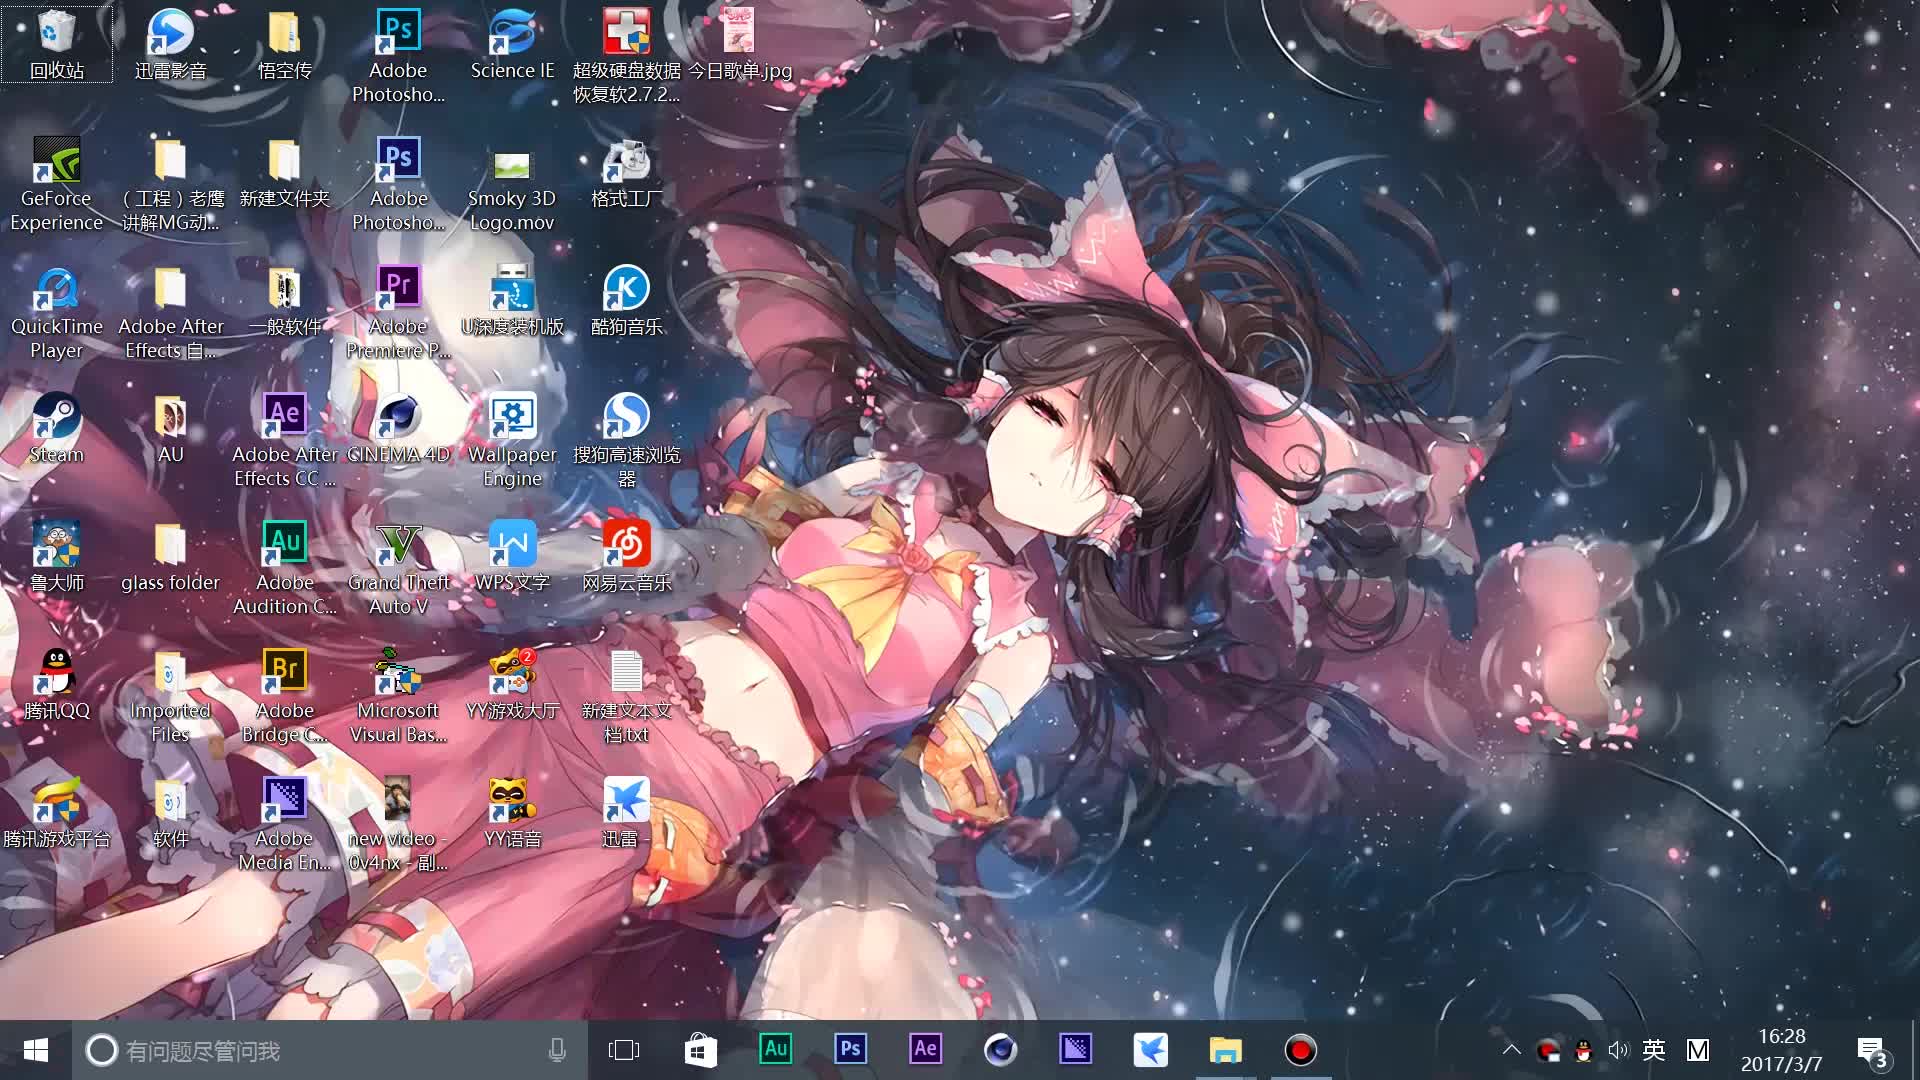Launch GeForce Experience shortcut

(x=57, y=184)
